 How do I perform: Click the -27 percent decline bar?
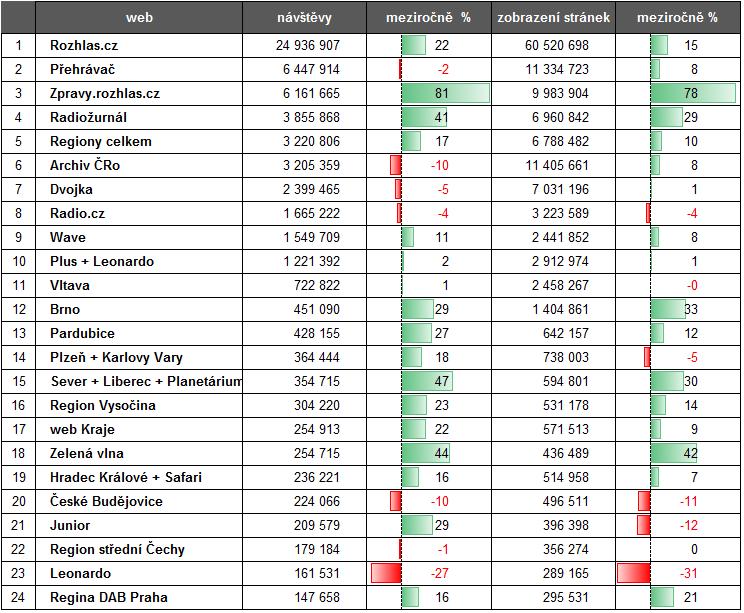click(x=386, y=574)
